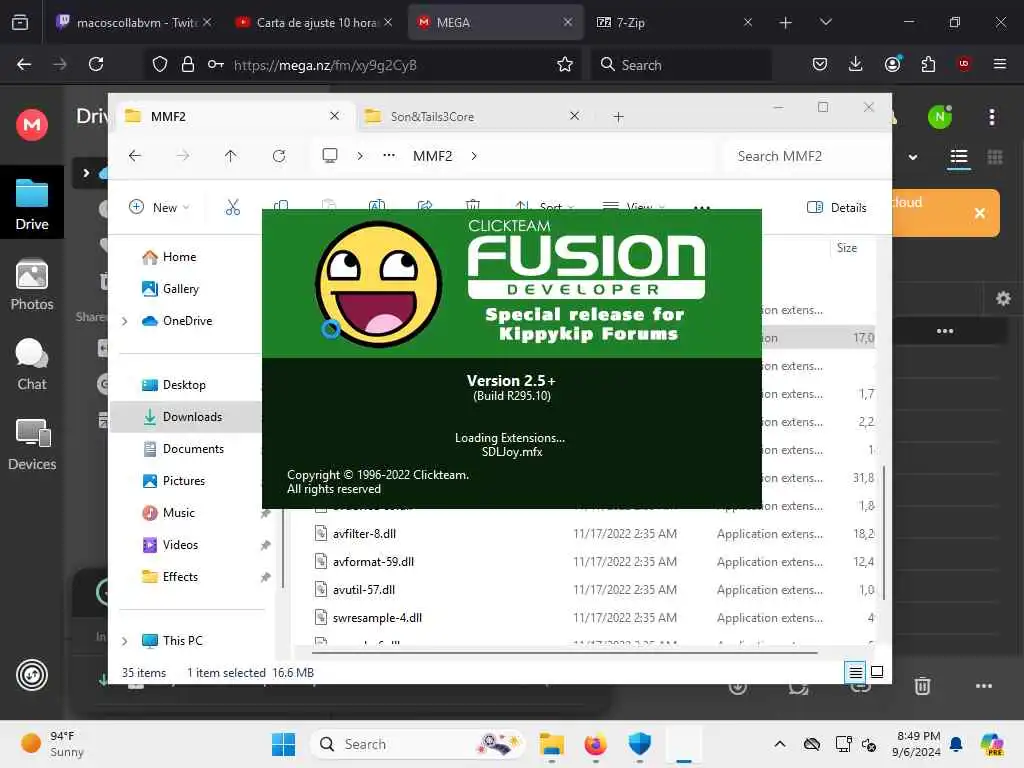Screen dimensions: 1024x768
Task: Switch MEGA to list view
Action: [x=958, y=157]
